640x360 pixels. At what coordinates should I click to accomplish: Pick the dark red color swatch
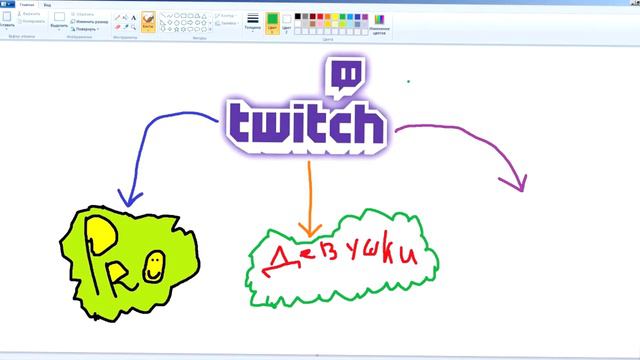[313, 16]
